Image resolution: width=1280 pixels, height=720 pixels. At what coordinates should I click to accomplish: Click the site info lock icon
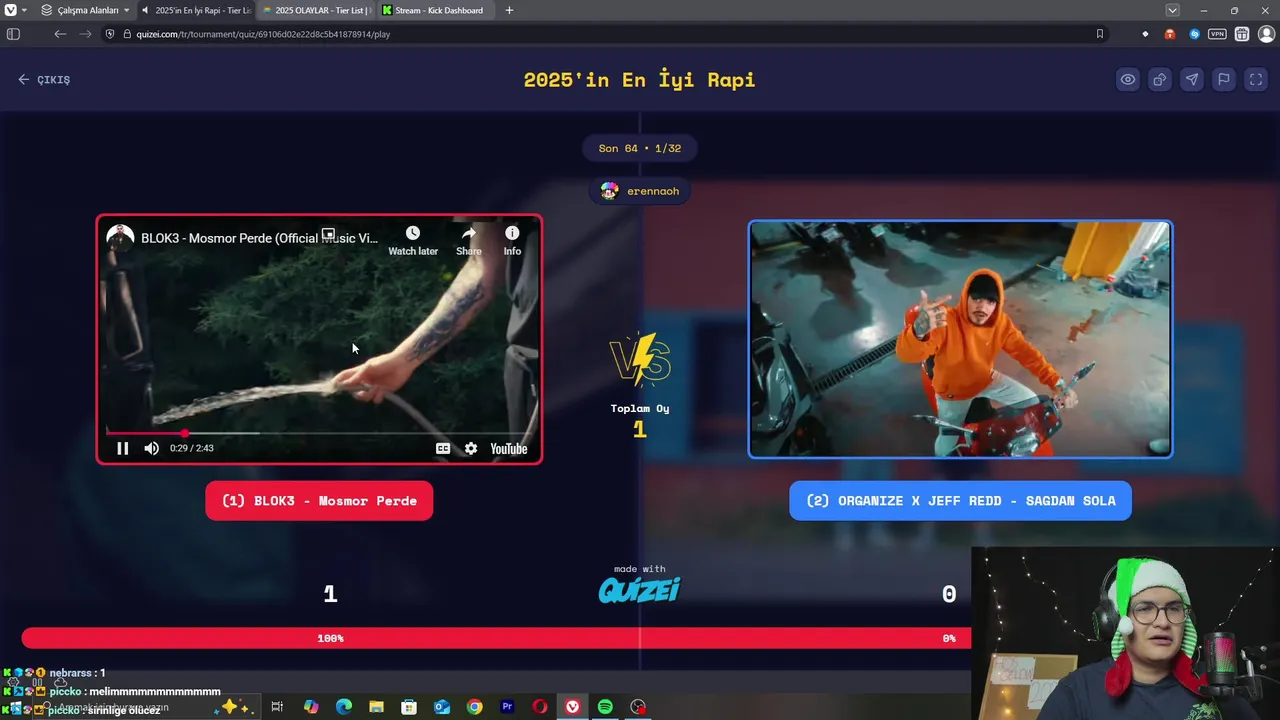pyautogui.click(x=127, y=34)
